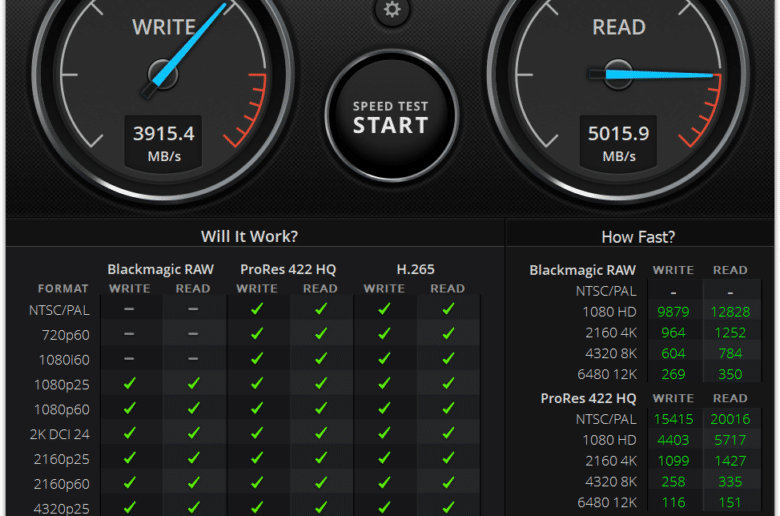Screen dimensions: 780x516
Task: Click the NTSC/PAL row label in Will It Work
Action: click(59, 310)
